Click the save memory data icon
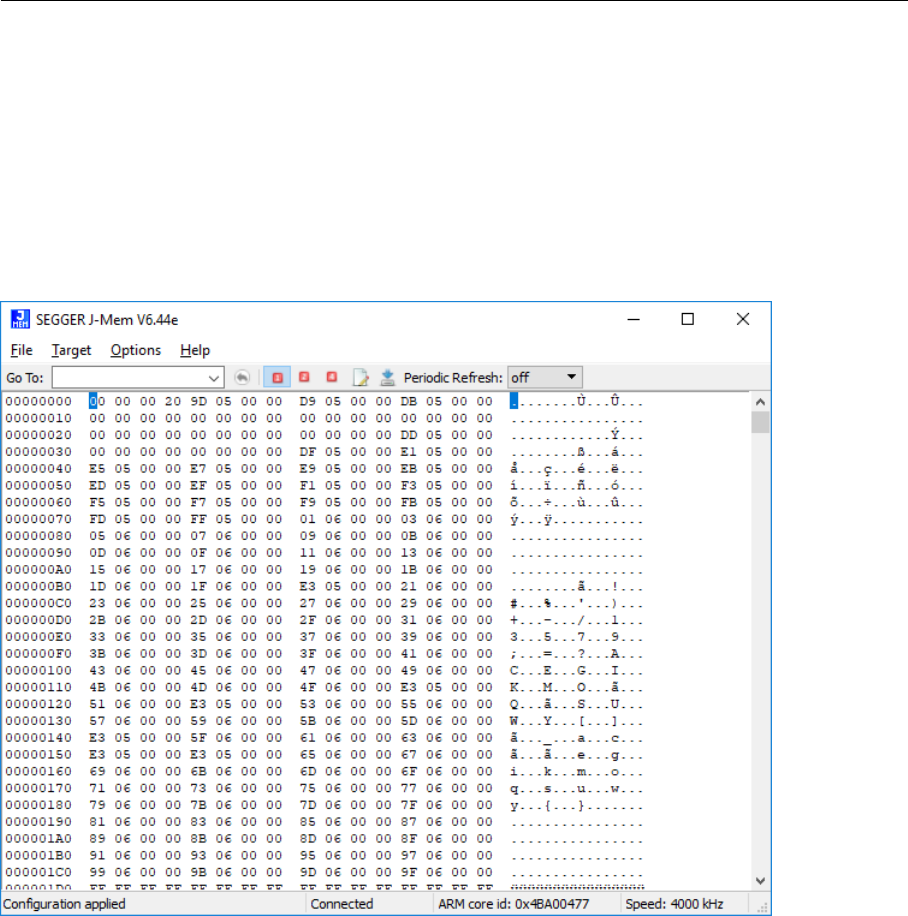Viewport: 908px width, 916px height. tap(387, 378)
